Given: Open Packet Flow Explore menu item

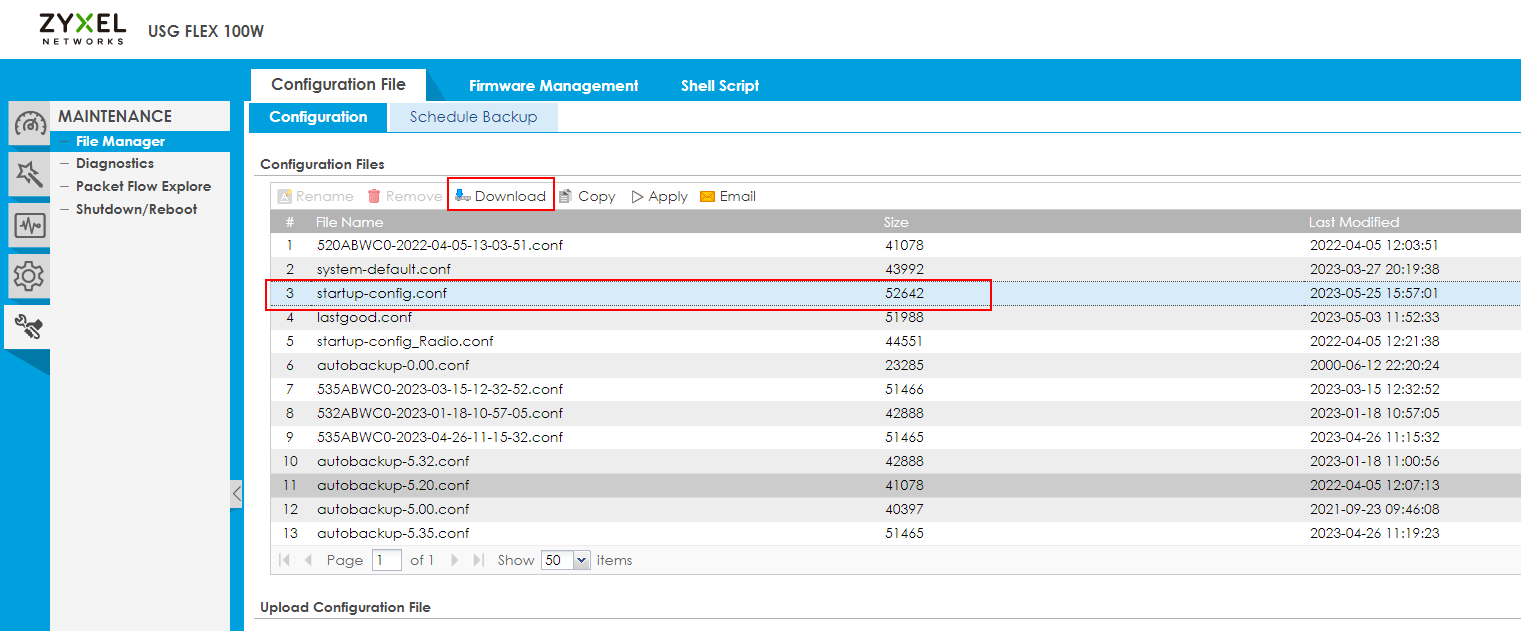Looking at the screenshot, I should 143,186.
